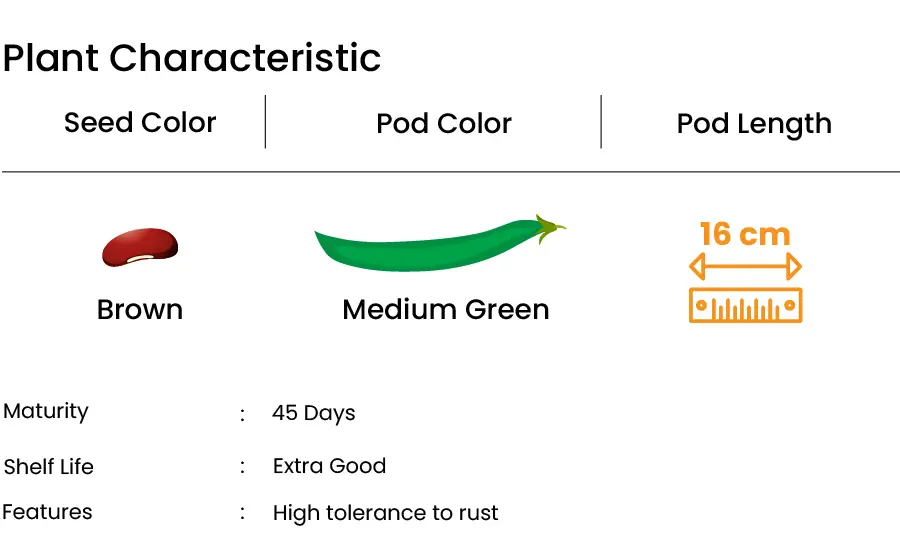
Task: Select the Seed Color column header
Action: [140, 122]
